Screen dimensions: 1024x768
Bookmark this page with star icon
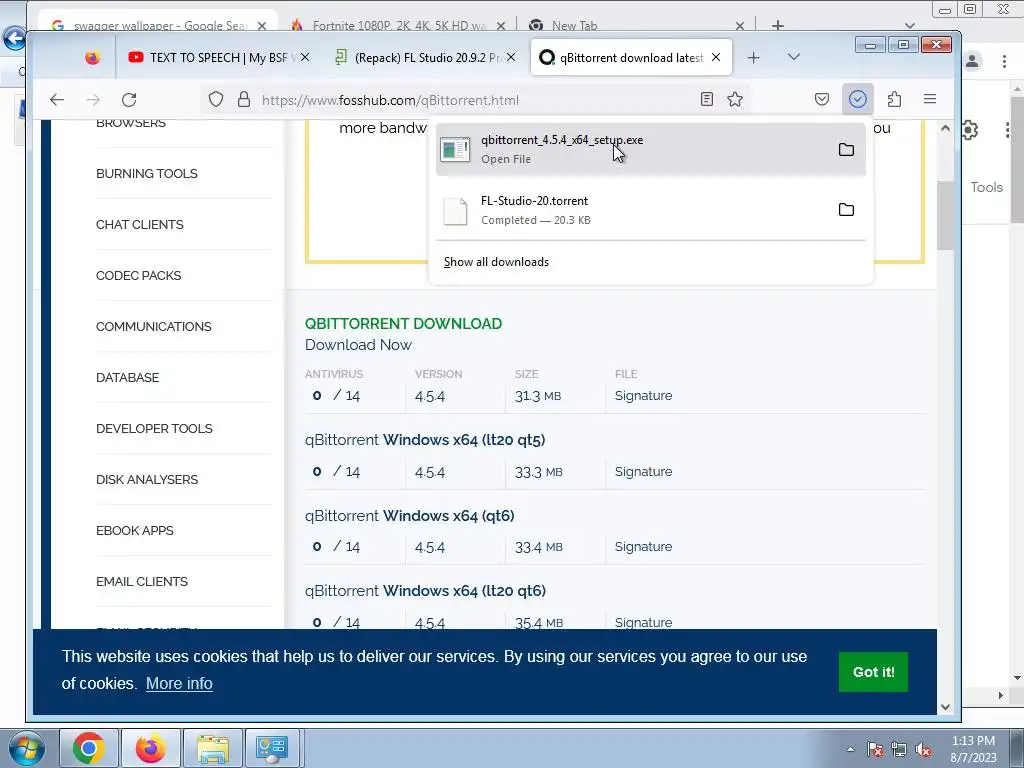(x=735, y=99)
